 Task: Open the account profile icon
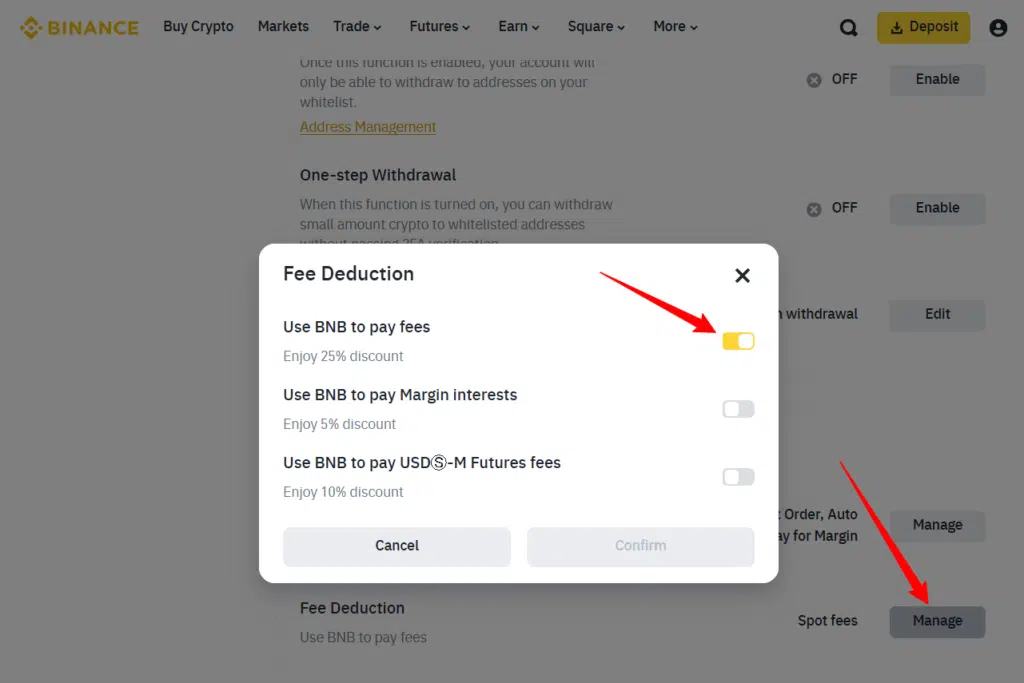998,27
